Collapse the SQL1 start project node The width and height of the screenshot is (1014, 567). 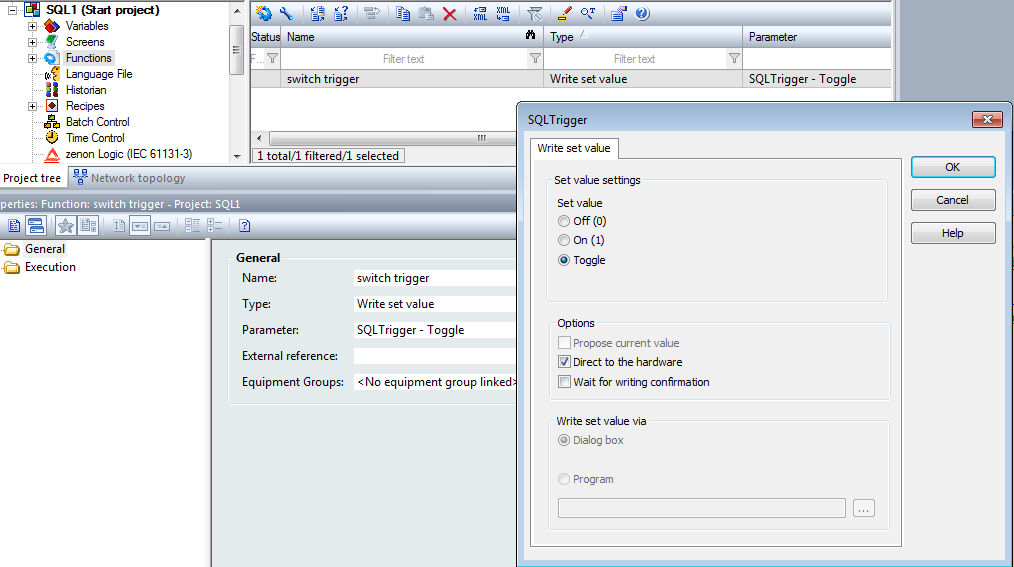[12, 10]
